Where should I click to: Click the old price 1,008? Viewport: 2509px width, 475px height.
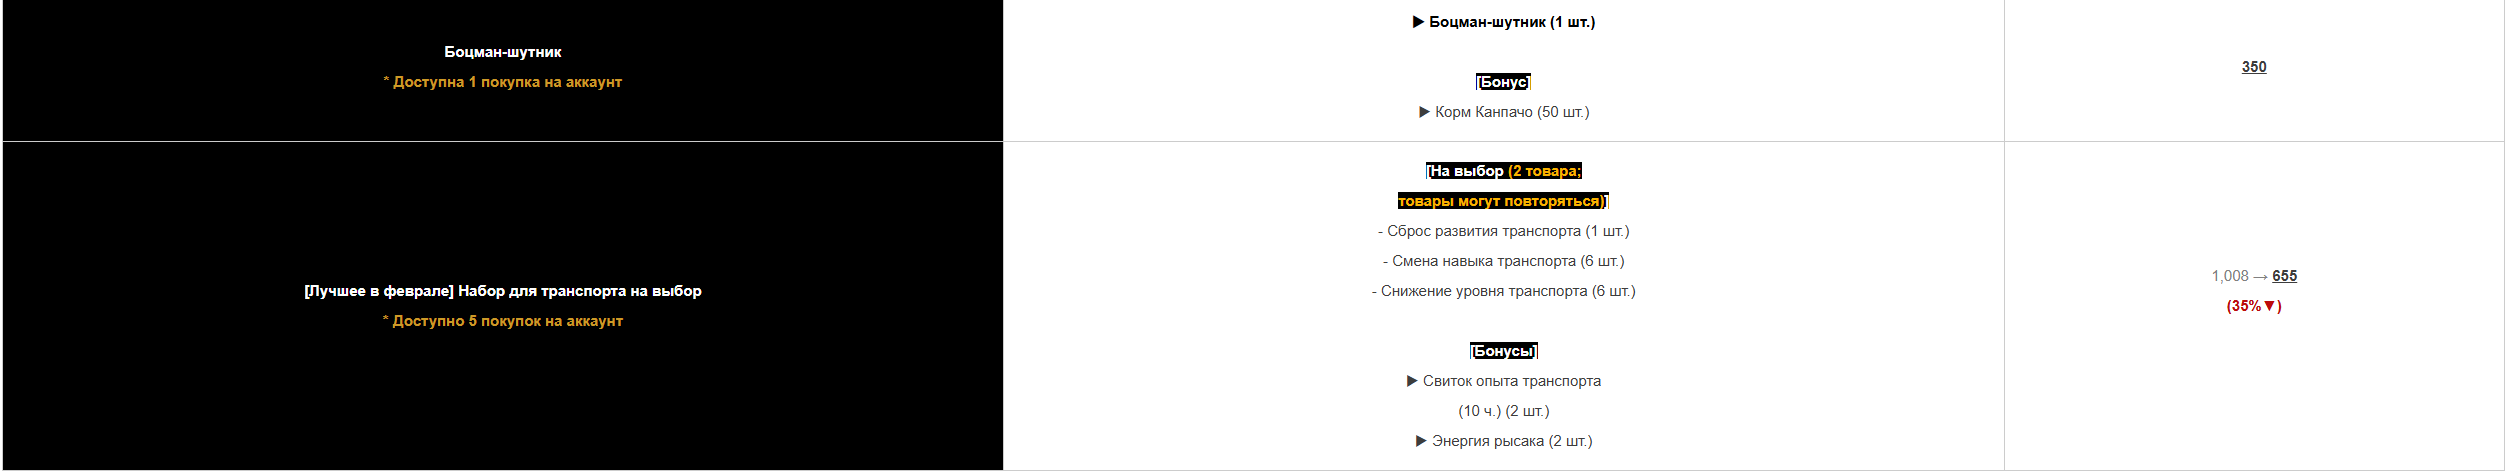[x=2229, y=276]
